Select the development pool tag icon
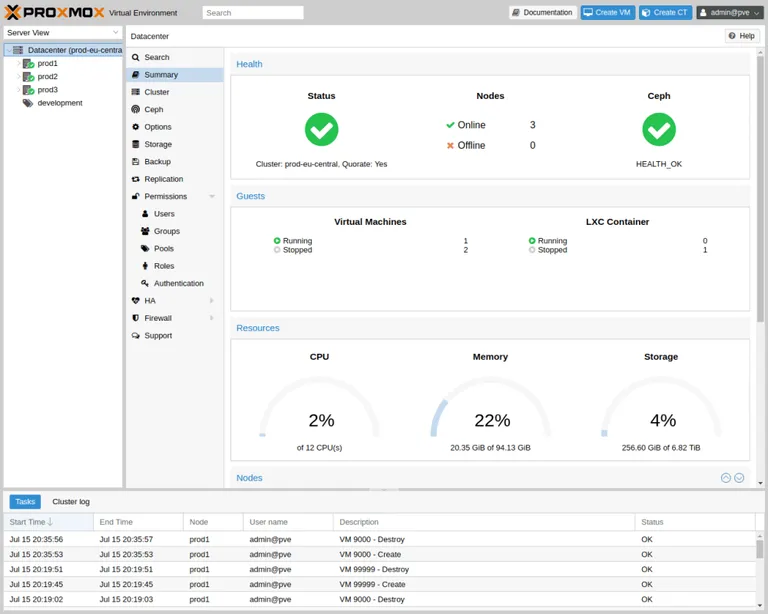Viewport: 768px width, 614px height. point(28,103)
